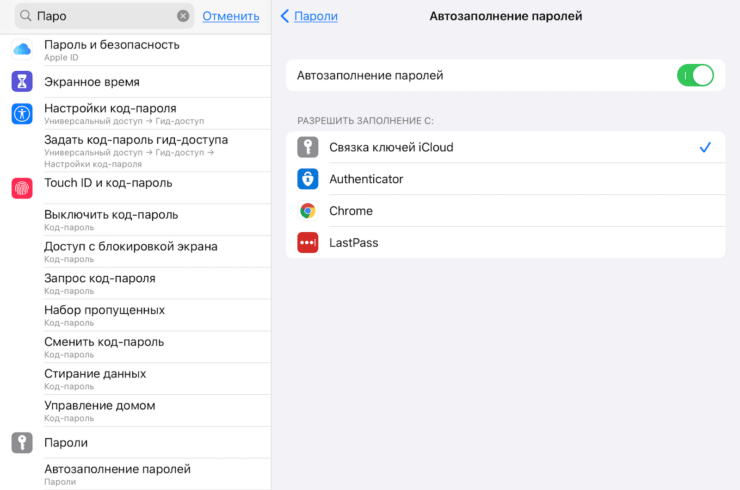Tap the search field containing Паро

tap(104, 16)
